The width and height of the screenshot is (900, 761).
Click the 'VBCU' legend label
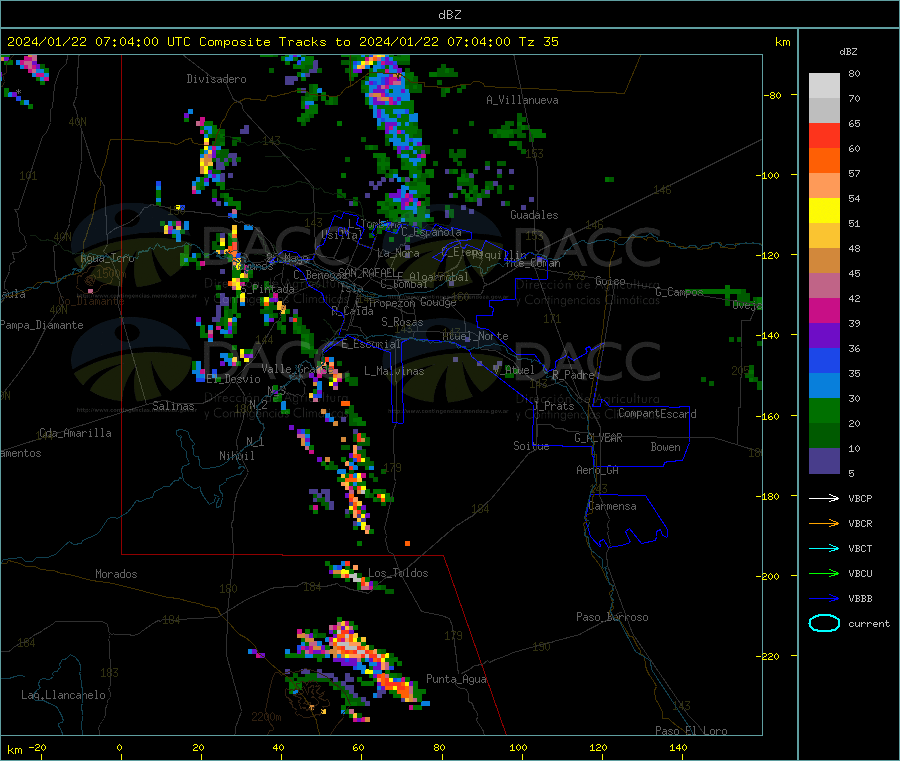860,573
